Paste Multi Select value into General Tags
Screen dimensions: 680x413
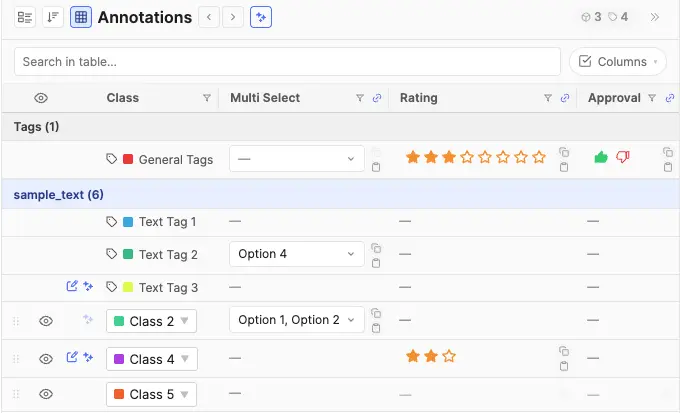point(376,167)
